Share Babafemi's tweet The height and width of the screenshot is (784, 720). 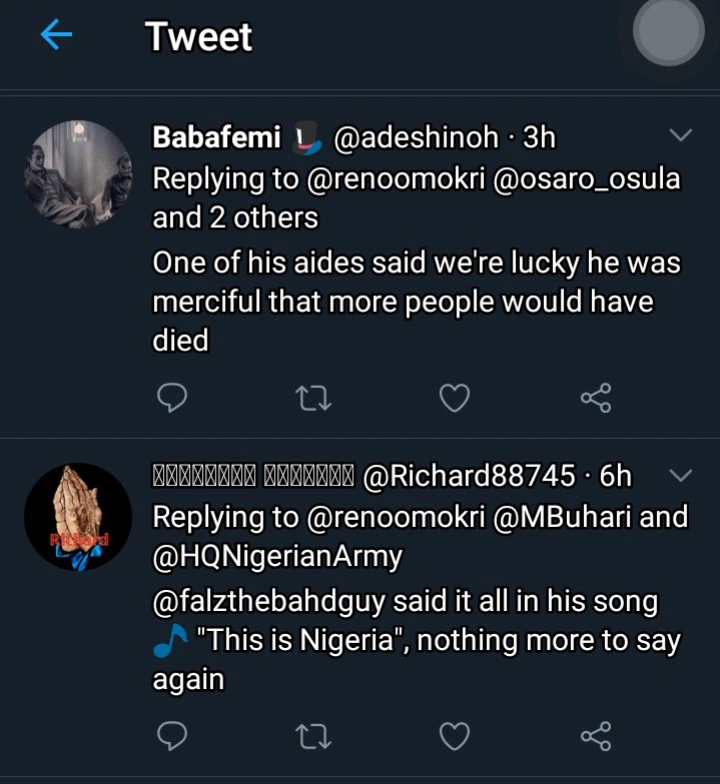click(595, 399)
